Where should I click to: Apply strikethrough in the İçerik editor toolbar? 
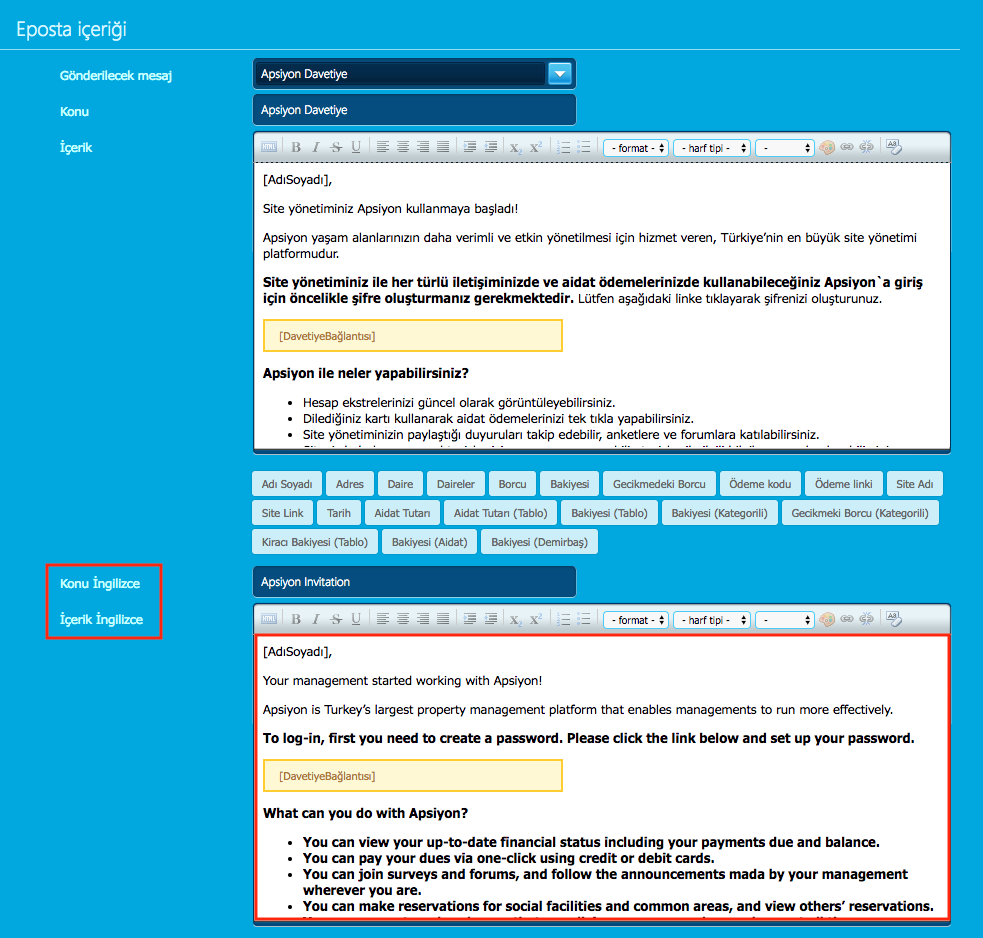coord(336,147)
